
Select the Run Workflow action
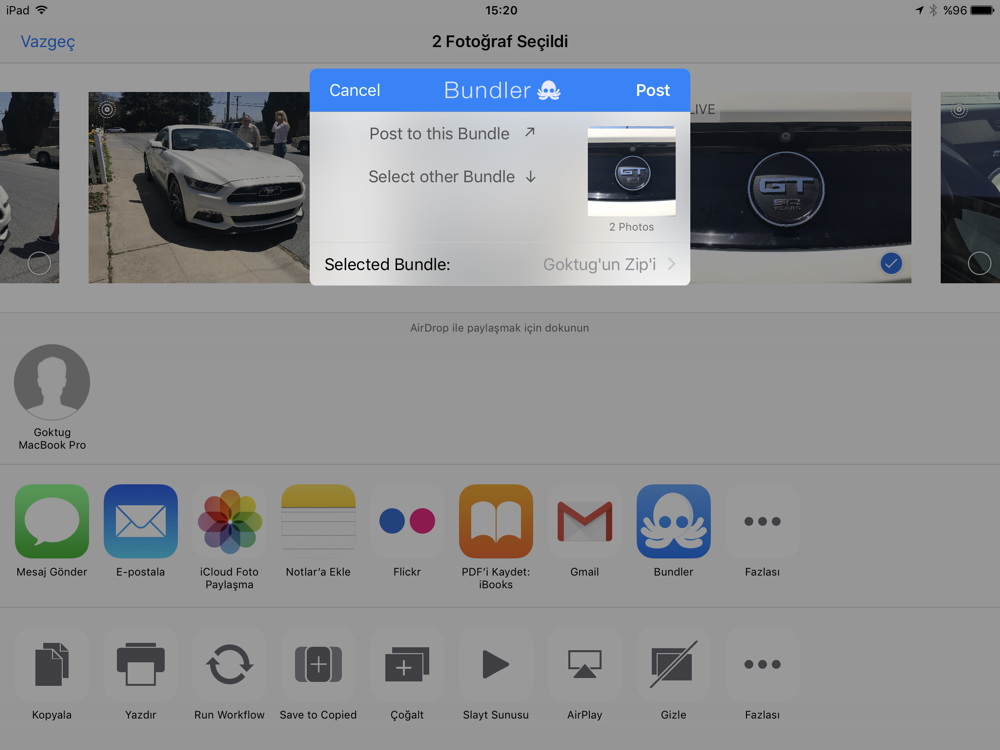[229, 665]
